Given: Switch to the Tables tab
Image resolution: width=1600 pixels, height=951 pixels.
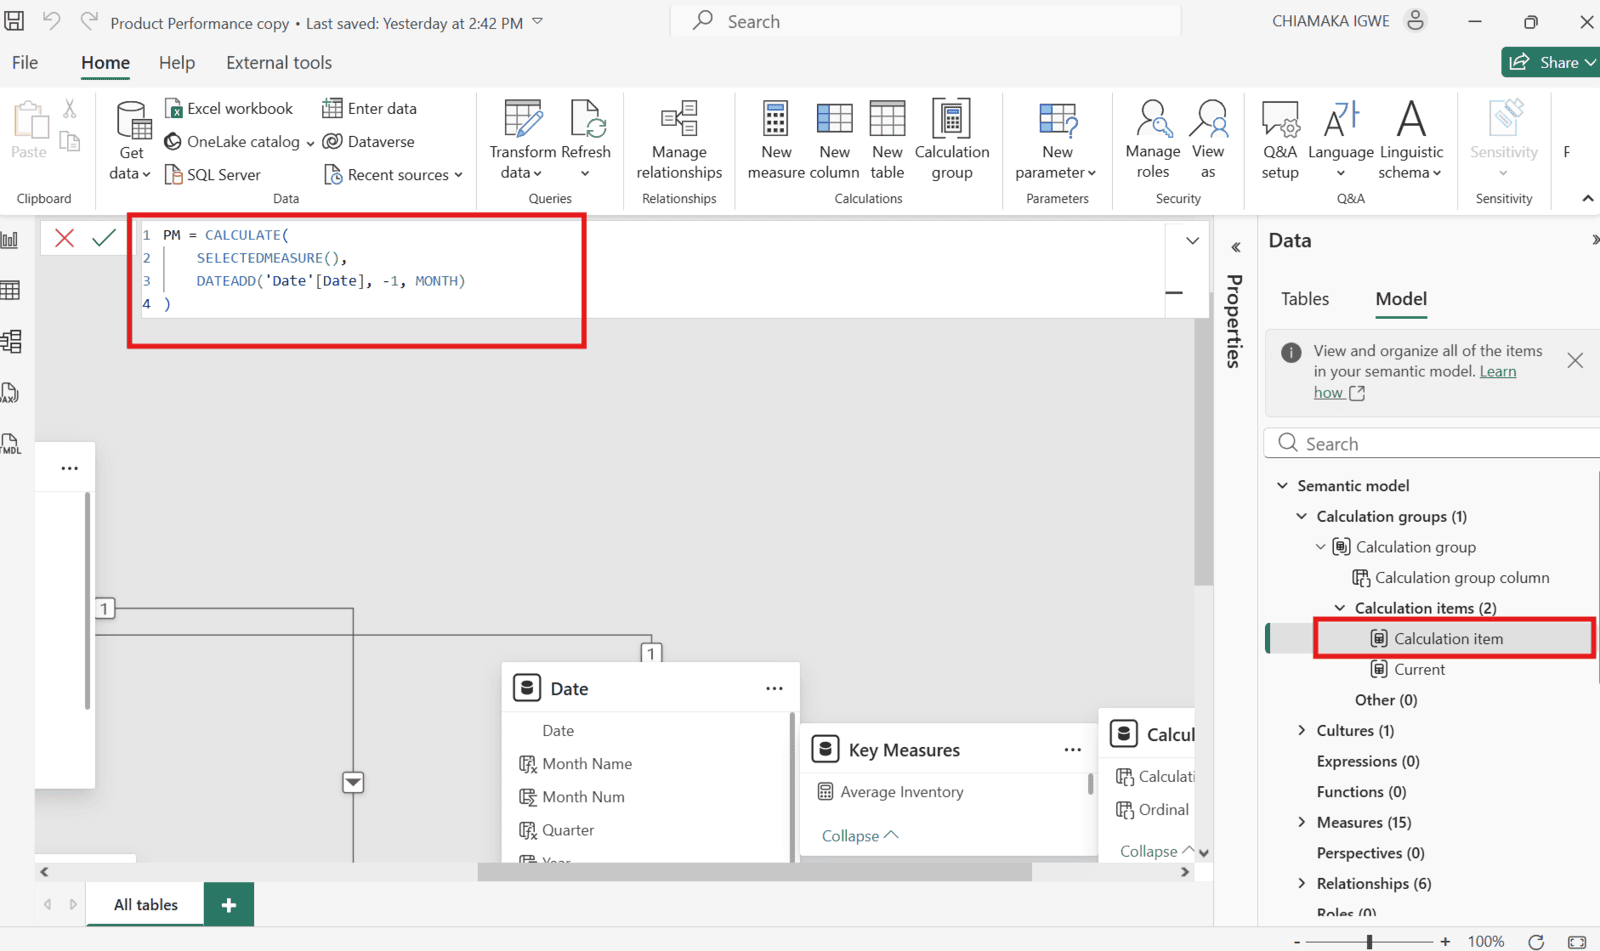Looking at the screenshot, I should point(1304,299).
